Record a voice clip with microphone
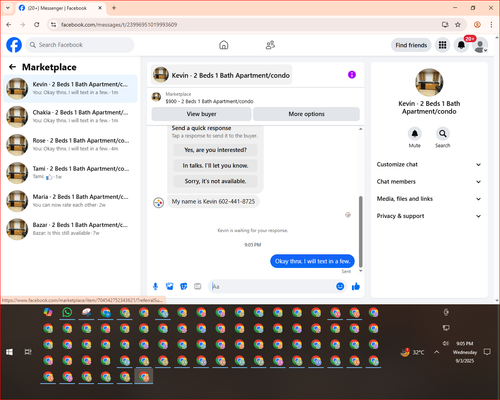The width and height of the screenshot is (500, 400). click(x=155, y=286)
